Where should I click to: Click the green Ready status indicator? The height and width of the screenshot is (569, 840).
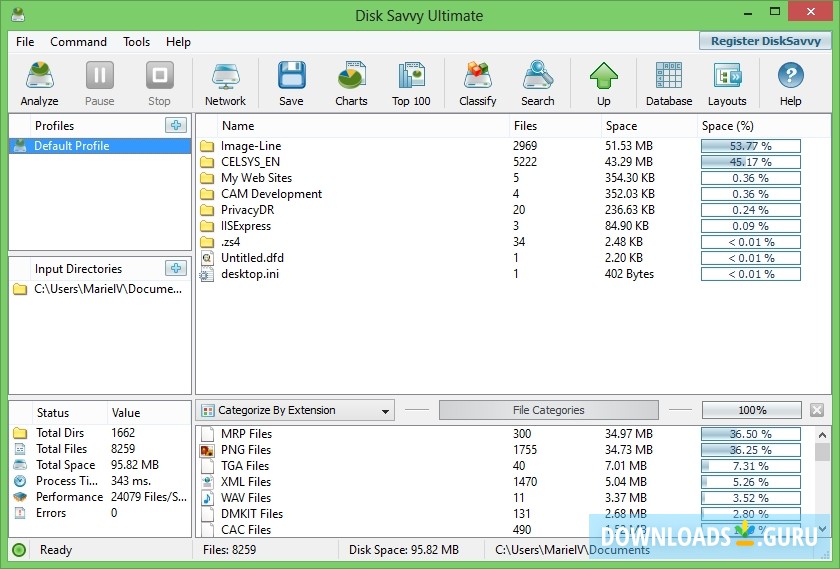pos(19,550)
